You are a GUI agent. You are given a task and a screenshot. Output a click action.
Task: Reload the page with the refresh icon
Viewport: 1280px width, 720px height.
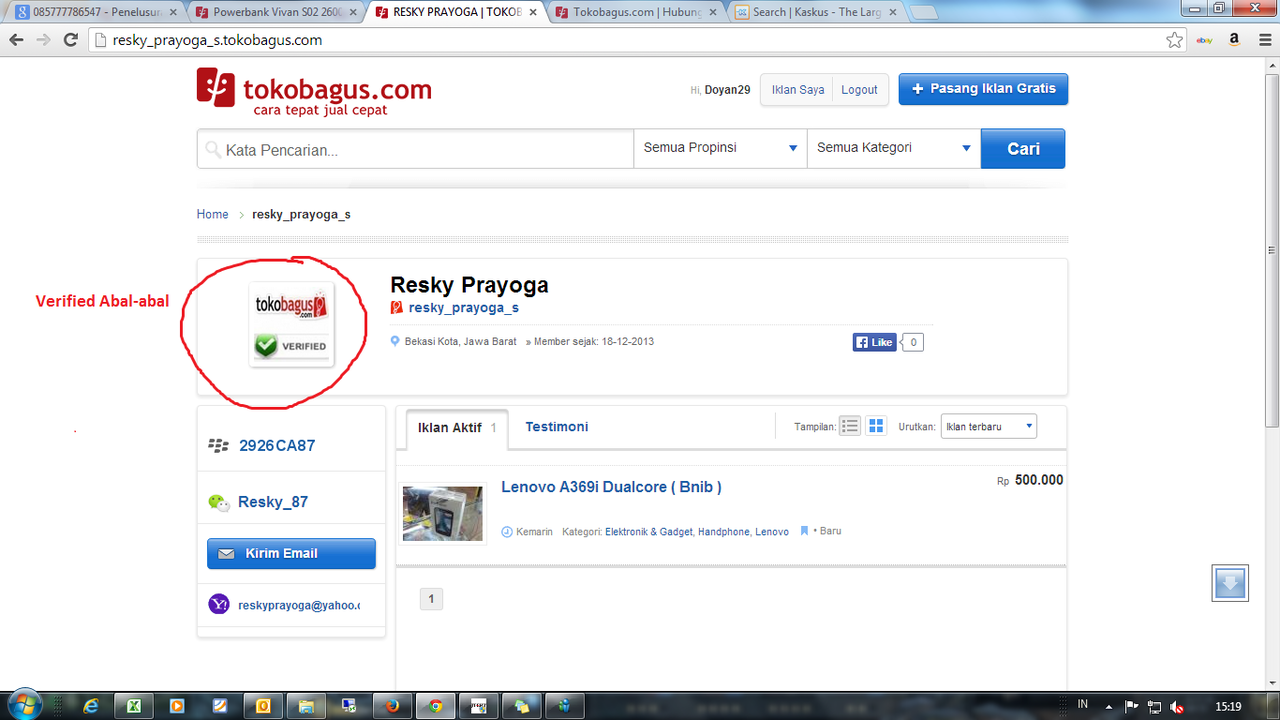point(70,40)
